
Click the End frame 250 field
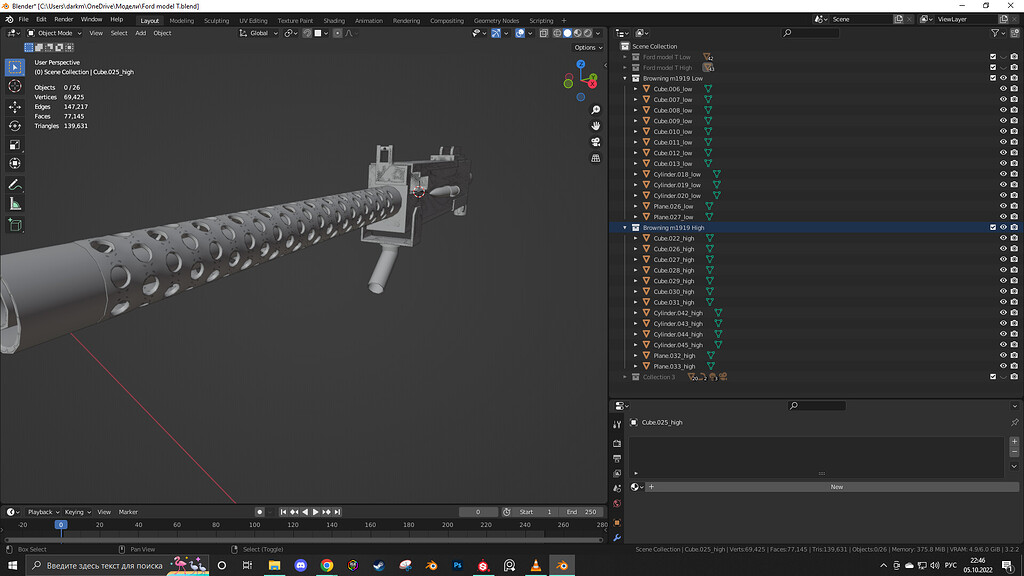pyautogui.click(x=583, y=512)
